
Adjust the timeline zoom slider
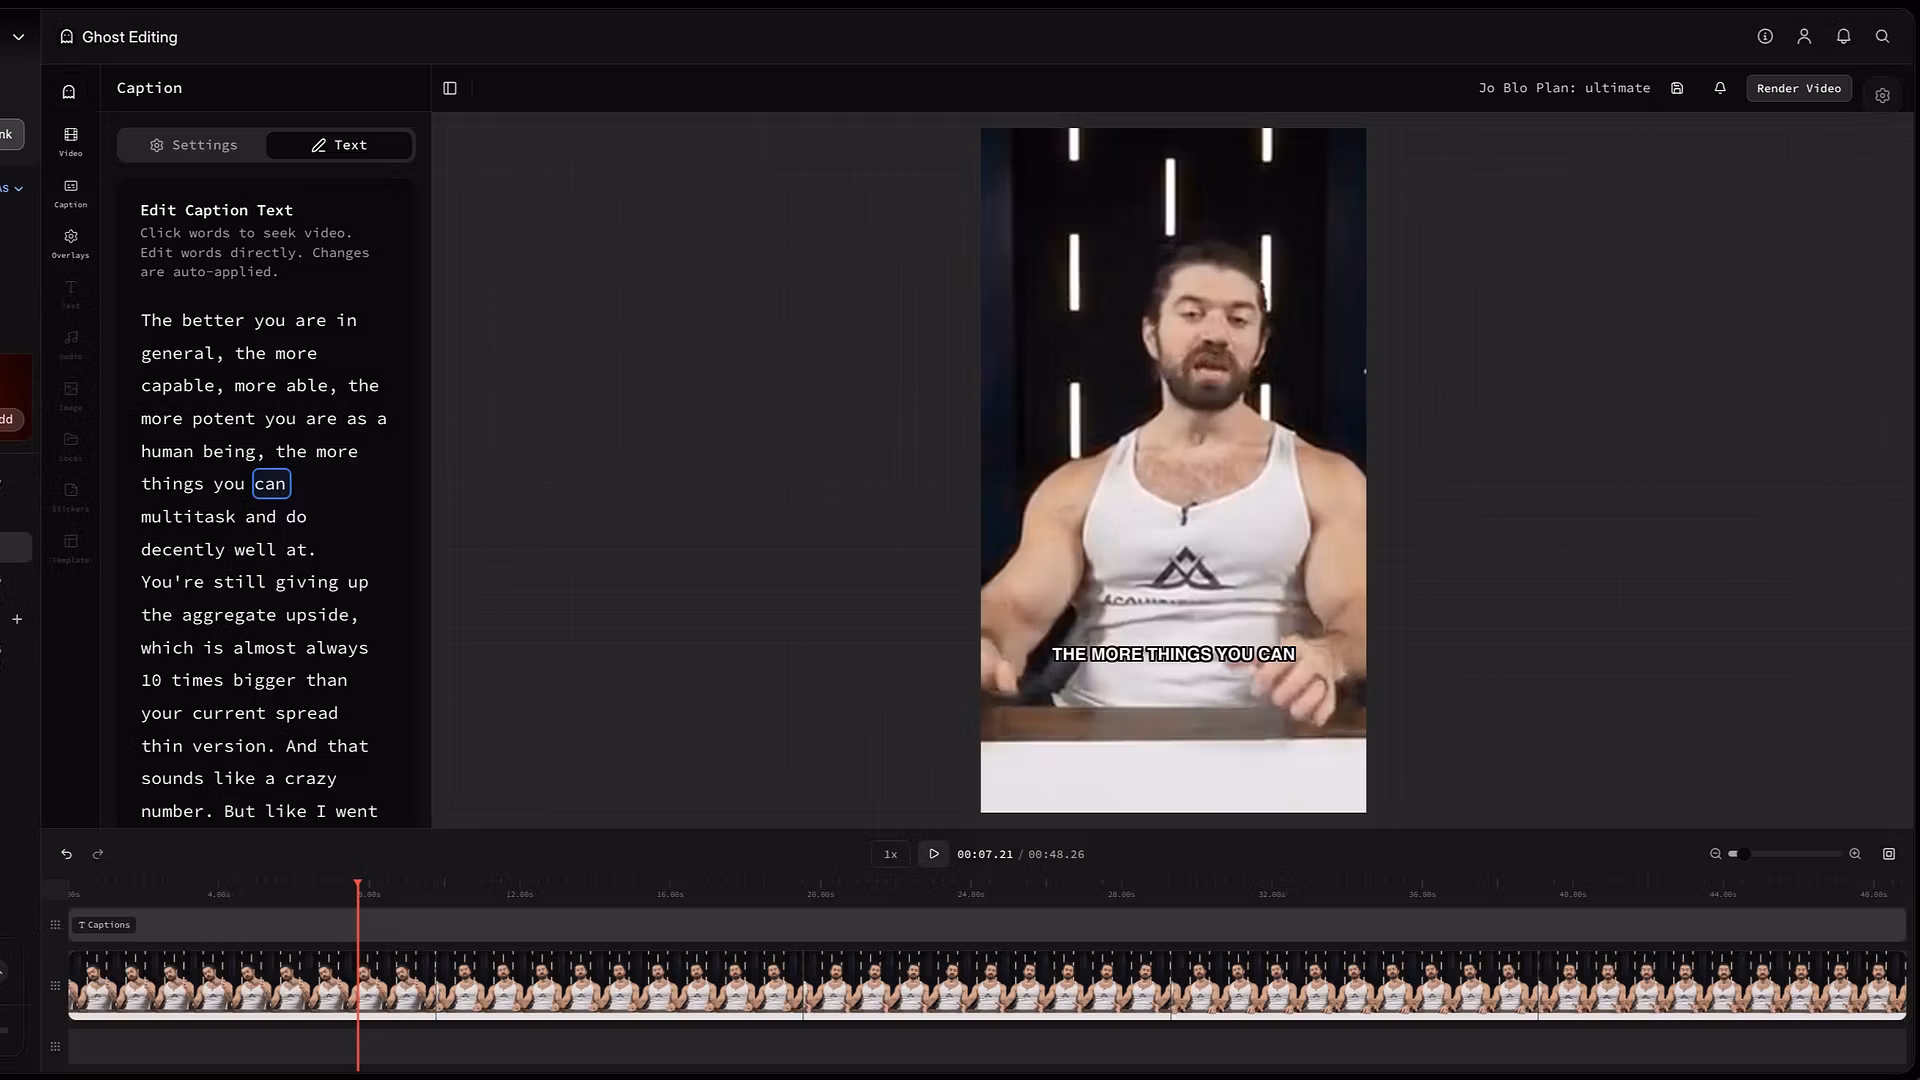pos(1743,854)
